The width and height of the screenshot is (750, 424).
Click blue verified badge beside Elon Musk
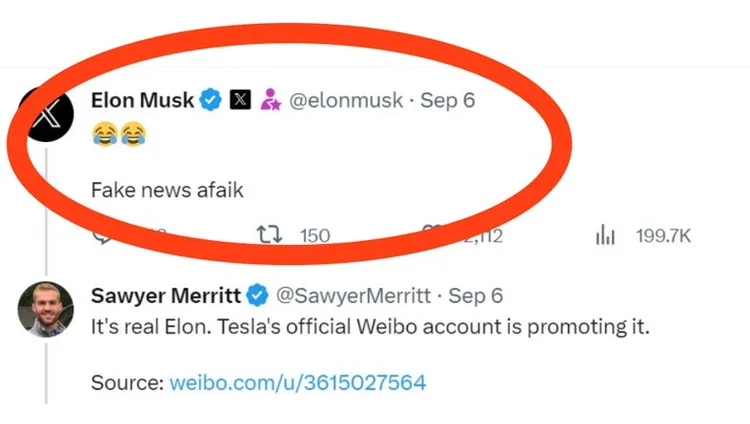click(210, 100)
